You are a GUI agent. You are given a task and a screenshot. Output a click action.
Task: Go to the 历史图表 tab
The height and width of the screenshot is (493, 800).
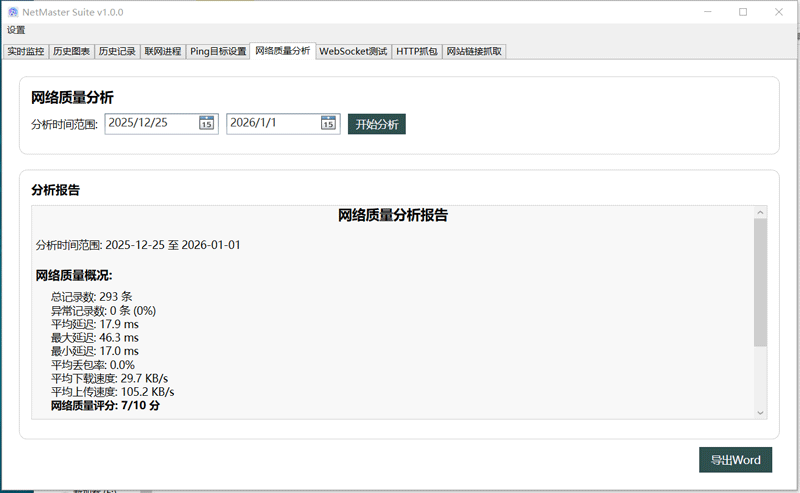click(x=71, y=51)
